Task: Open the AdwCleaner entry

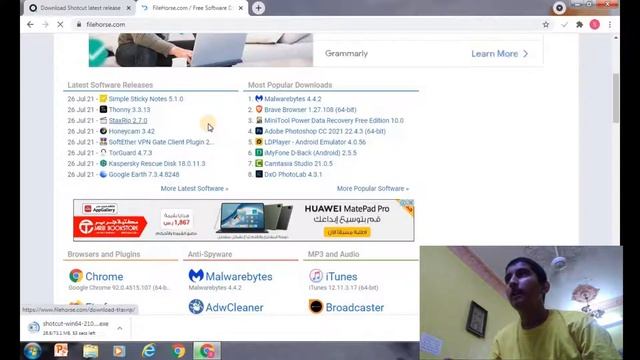Action: [234, 307]
